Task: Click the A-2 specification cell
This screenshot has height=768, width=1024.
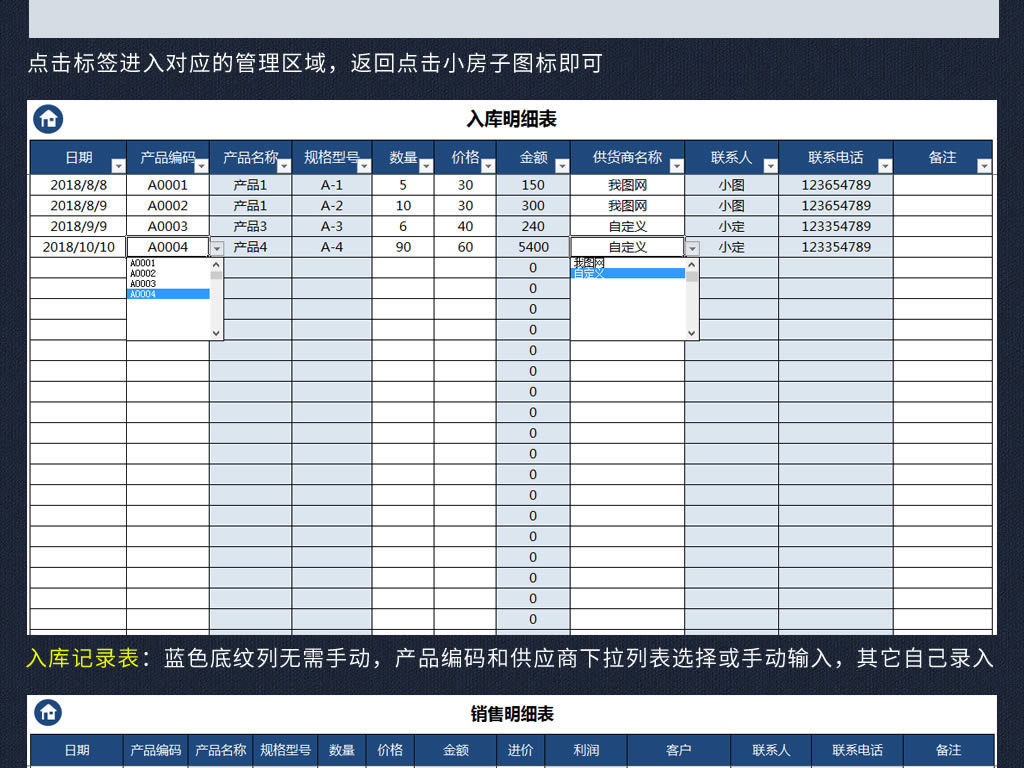Action: coord(332,206)
